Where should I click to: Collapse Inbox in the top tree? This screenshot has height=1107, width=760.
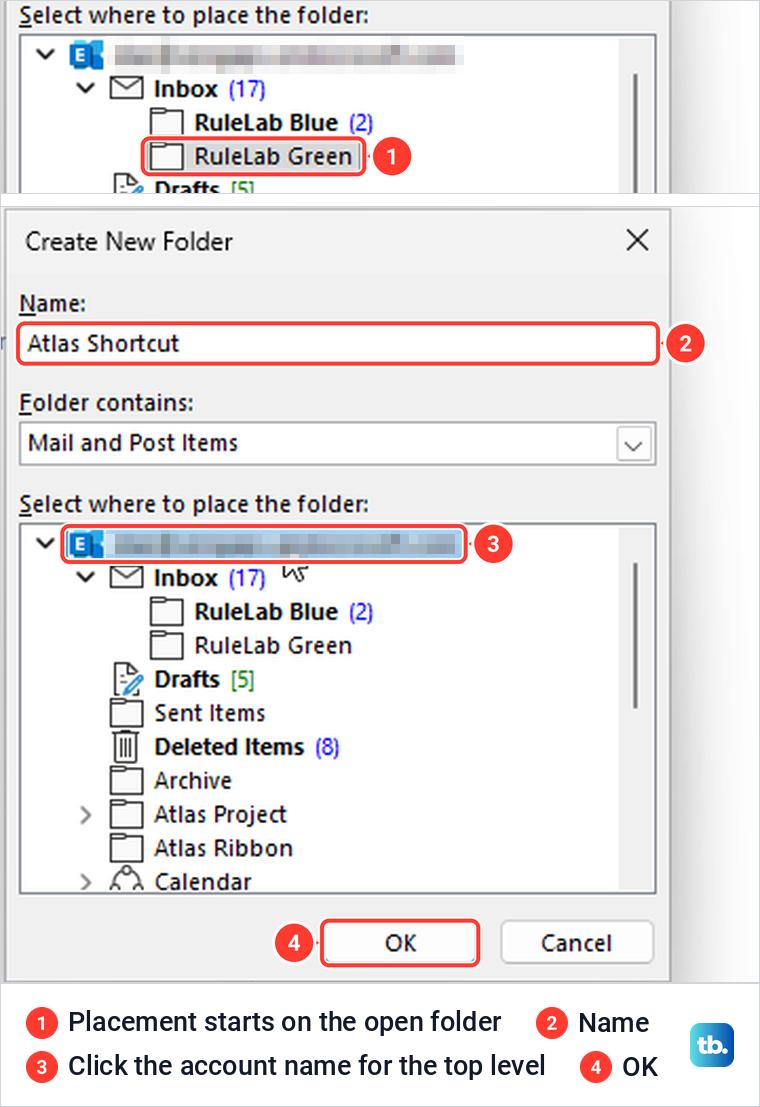pyautogui.click(x=85, y=88)
